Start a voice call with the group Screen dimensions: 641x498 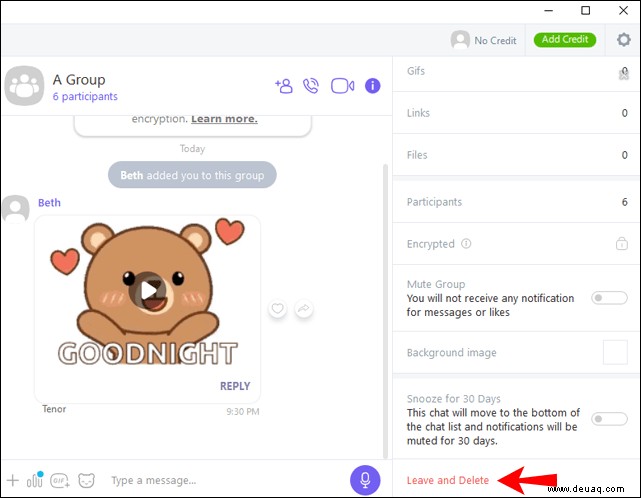coord(311,86)
